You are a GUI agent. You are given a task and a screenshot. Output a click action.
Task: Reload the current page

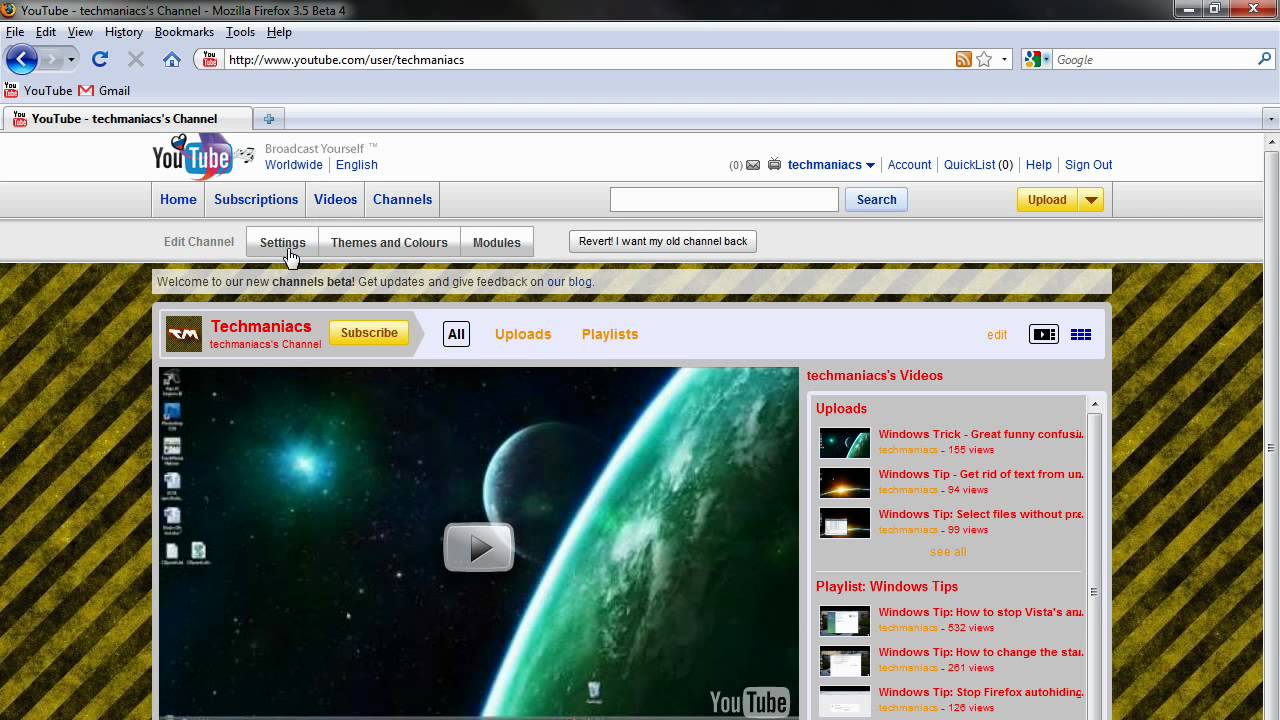click(100, 59)
